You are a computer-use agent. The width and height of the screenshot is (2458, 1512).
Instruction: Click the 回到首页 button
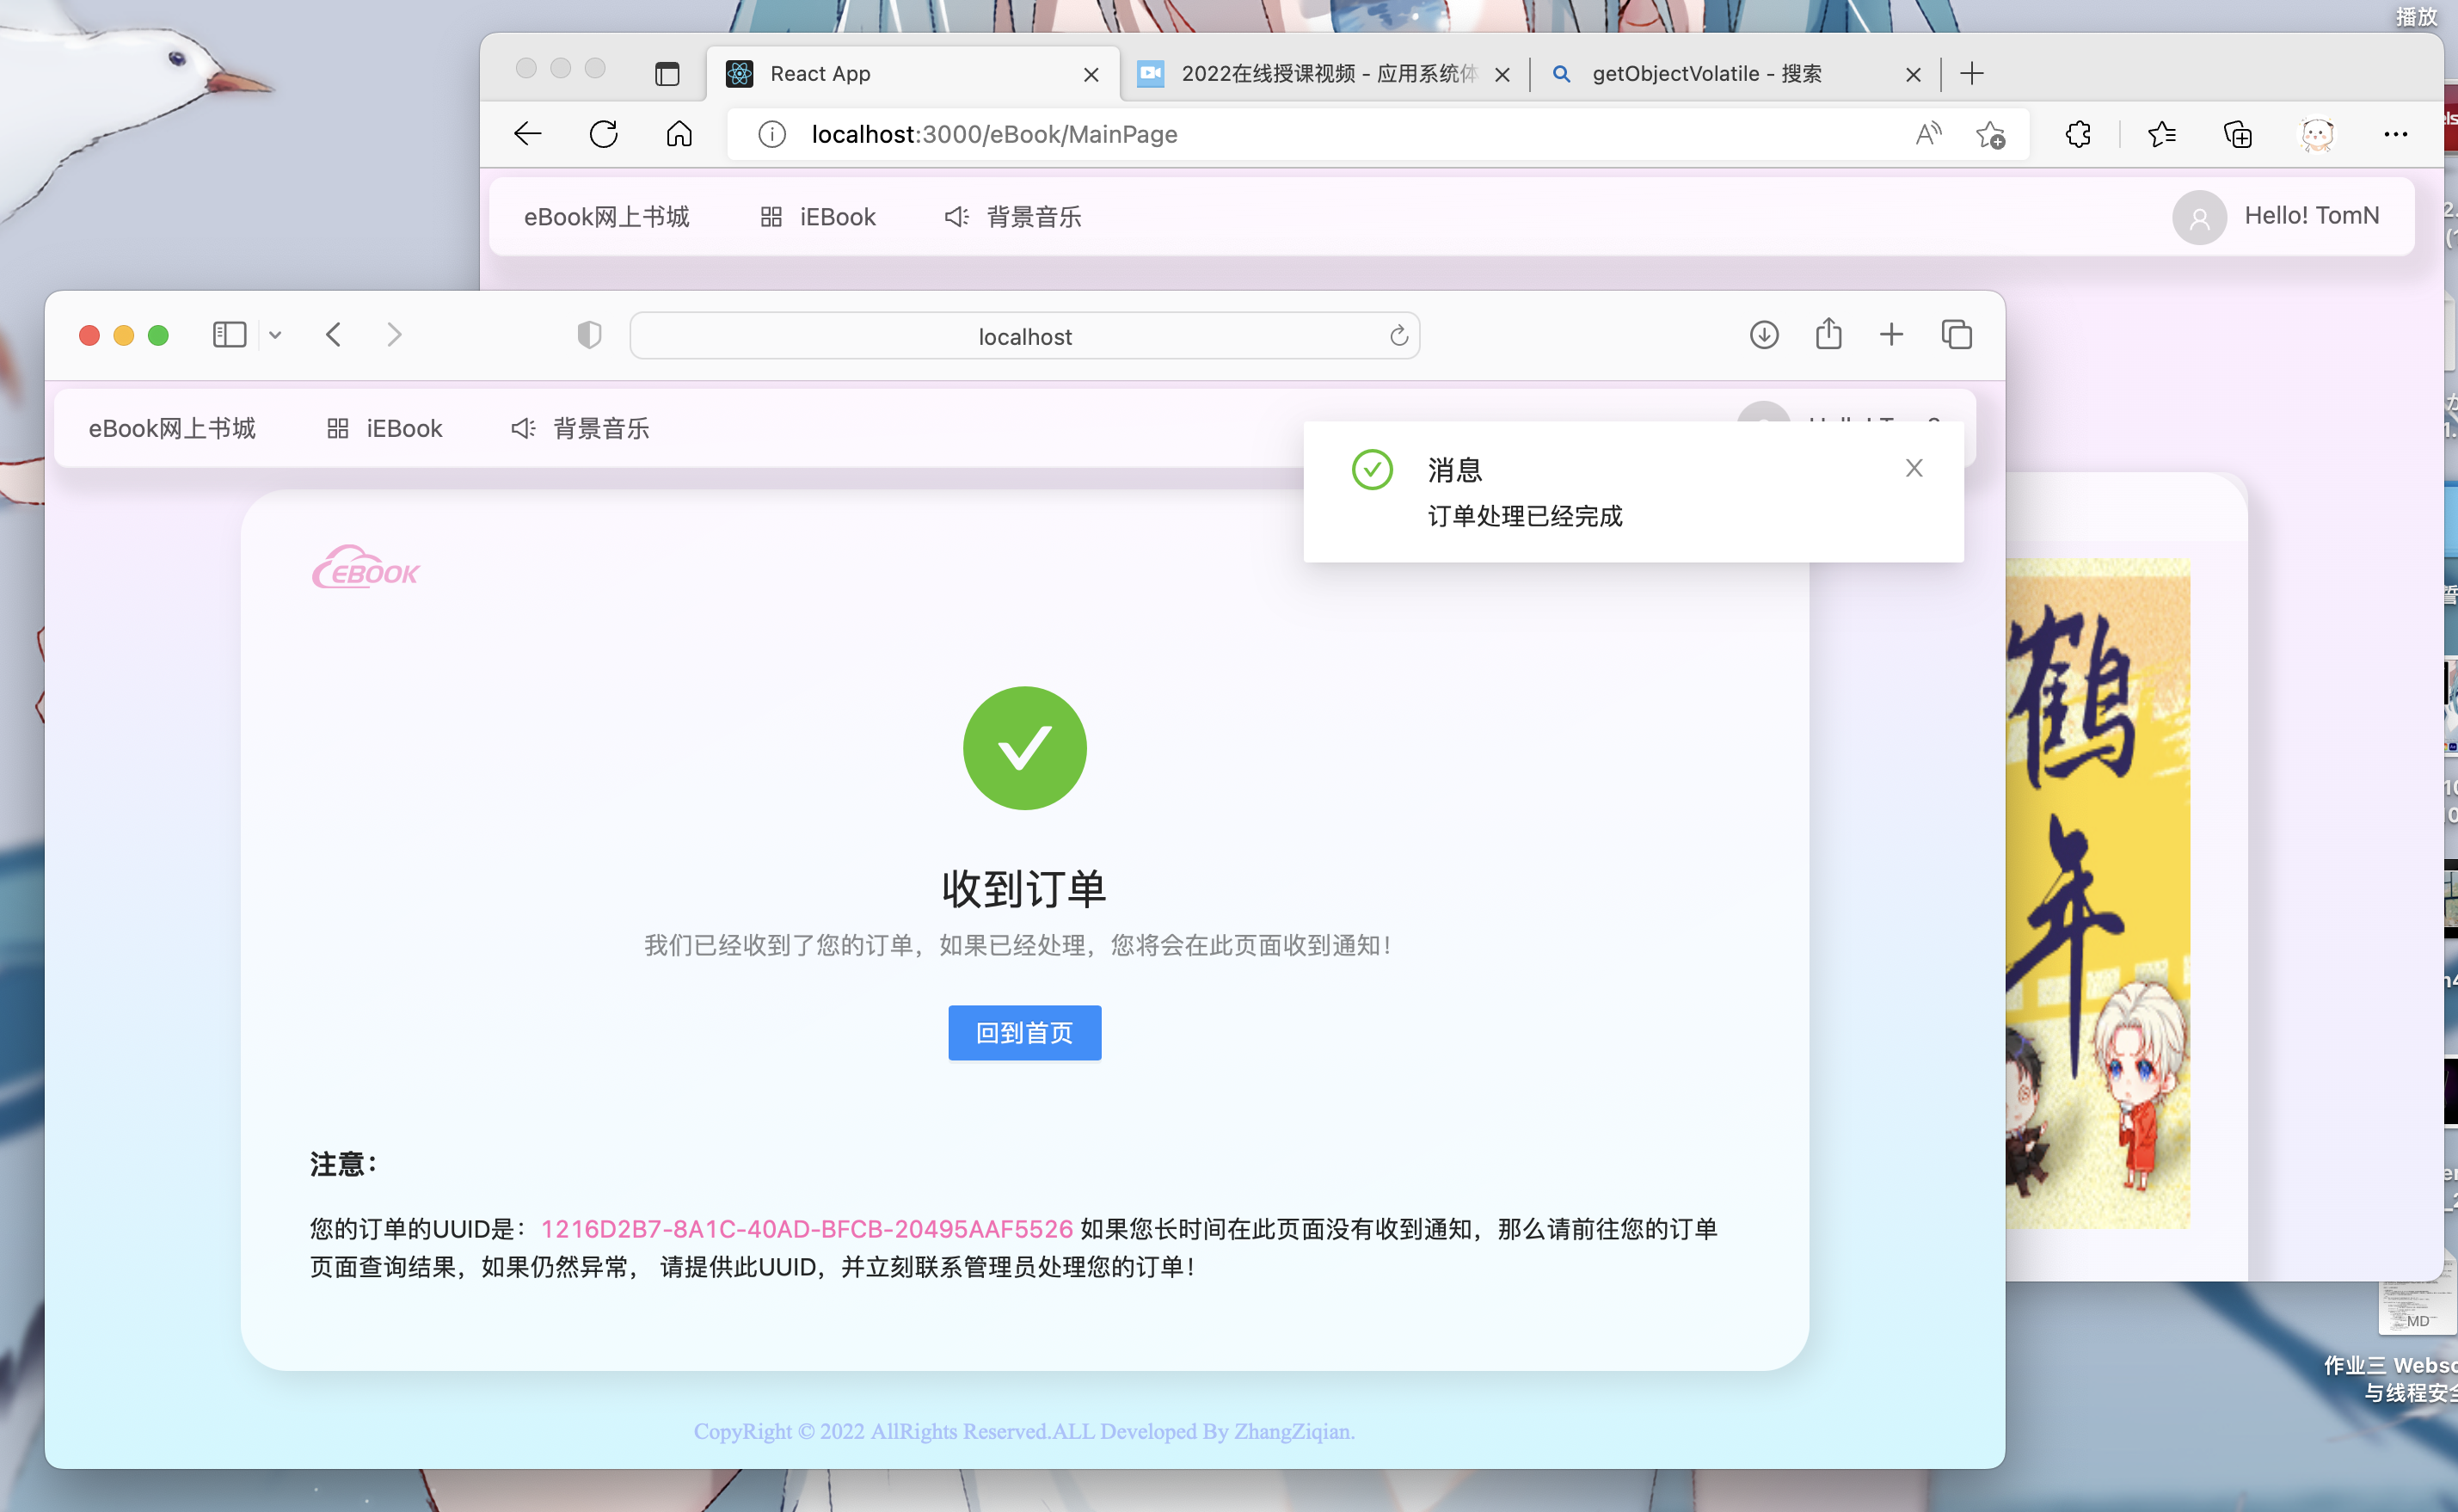(x=1024, y=1032)
